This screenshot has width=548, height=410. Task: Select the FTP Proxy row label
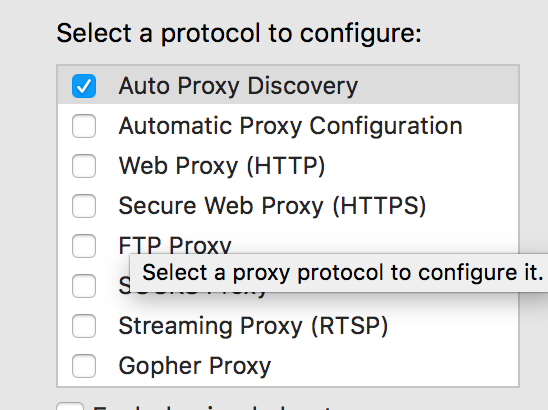175,244
